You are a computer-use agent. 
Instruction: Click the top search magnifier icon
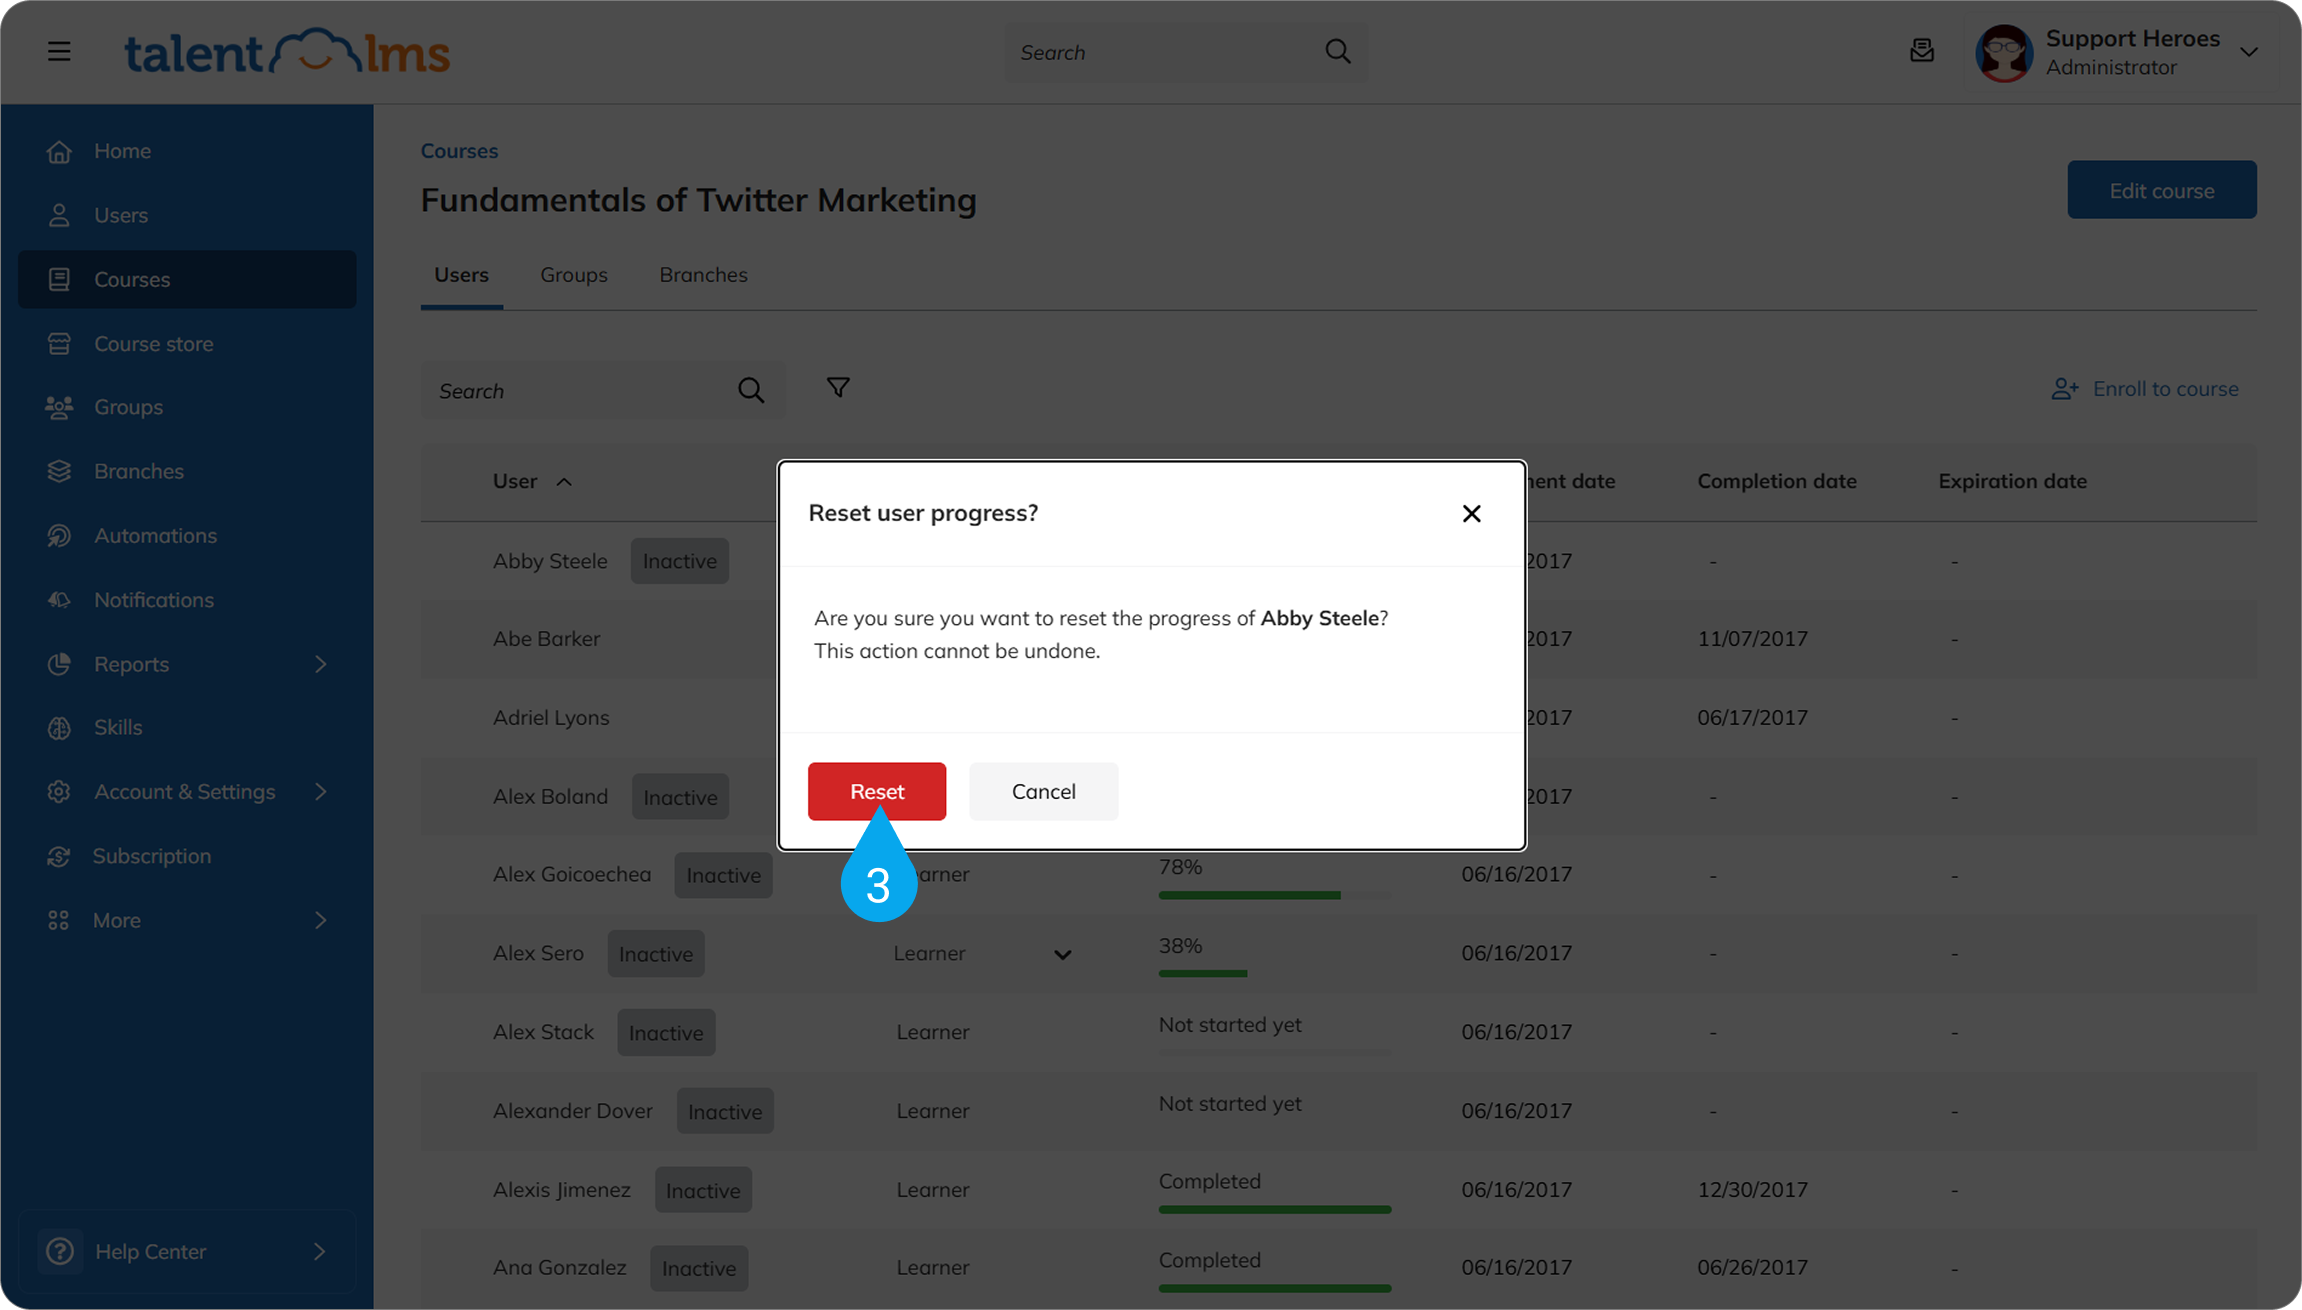tap(1337, 52)
